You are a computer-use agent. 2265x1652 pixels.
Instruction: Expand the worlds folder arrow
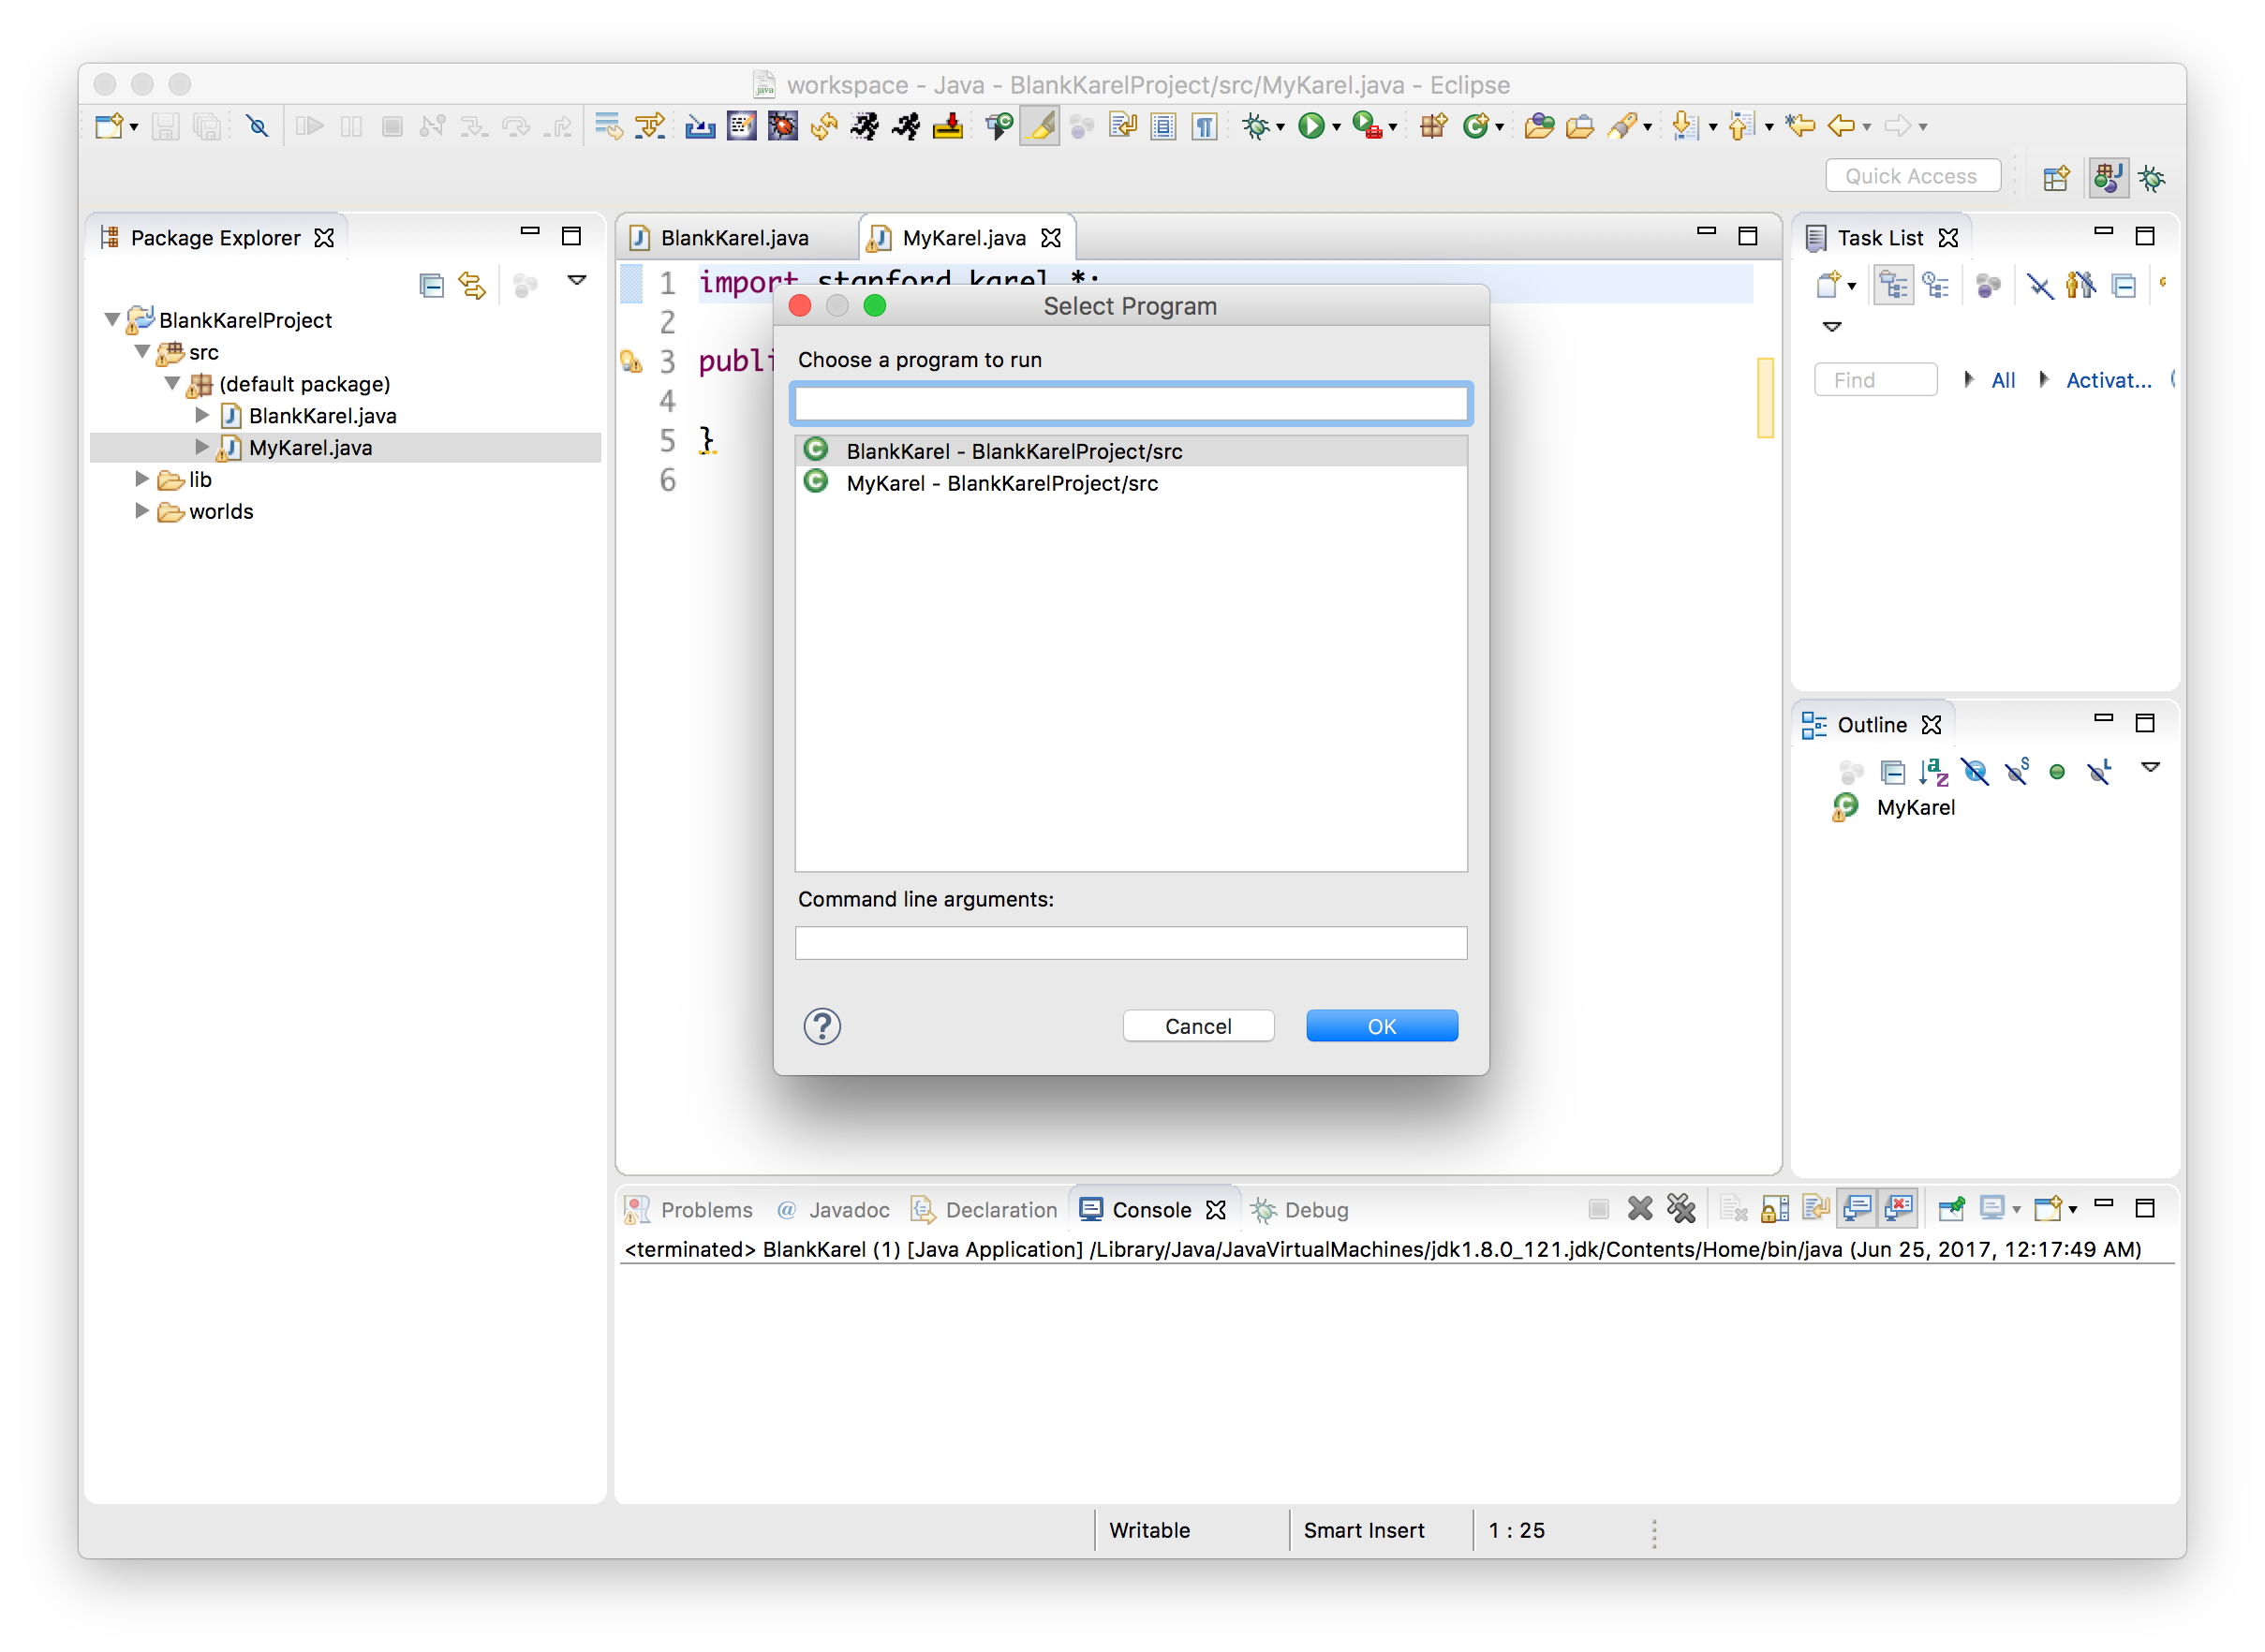[142, 511]
